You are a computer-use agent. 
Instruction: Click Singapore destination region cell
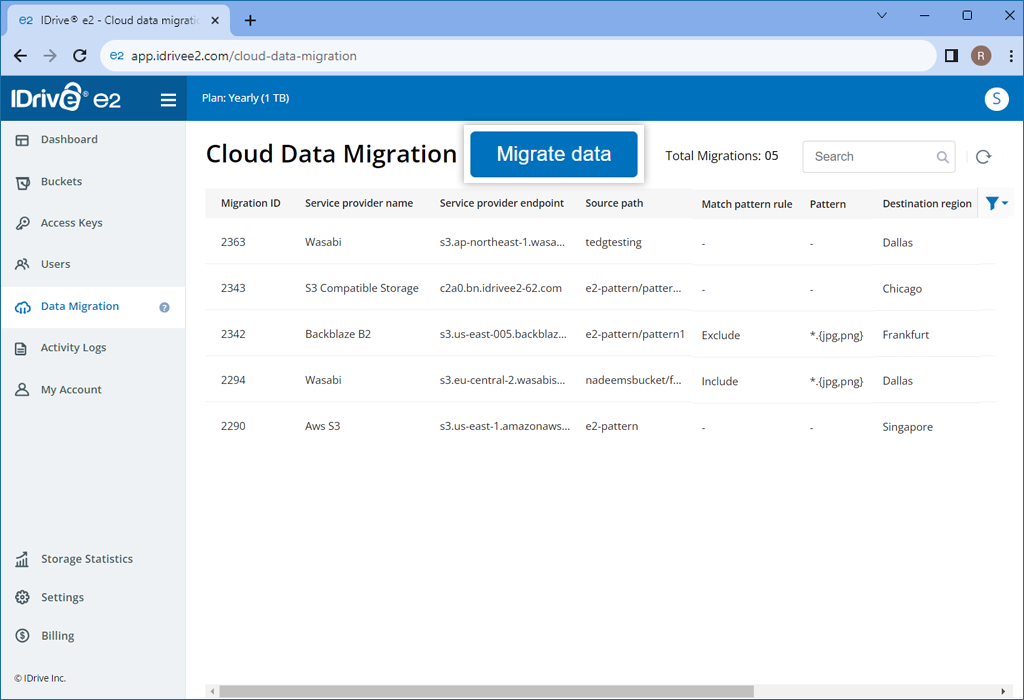[907, 427]
